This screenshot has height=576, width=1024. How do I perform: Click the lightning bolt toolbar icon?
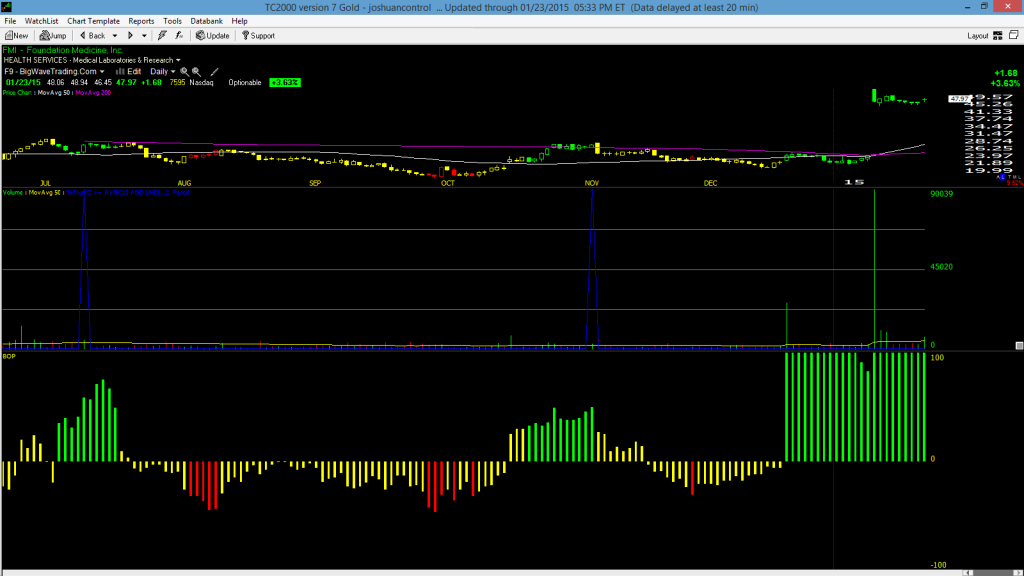(x=162, y=36)
